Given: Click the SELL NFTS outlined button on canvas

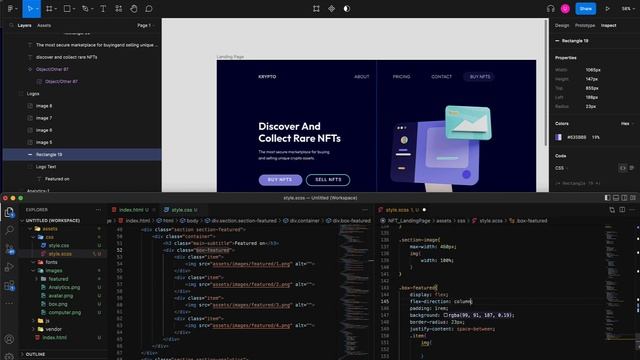Looking at the screenshot, I should (328, 180).
